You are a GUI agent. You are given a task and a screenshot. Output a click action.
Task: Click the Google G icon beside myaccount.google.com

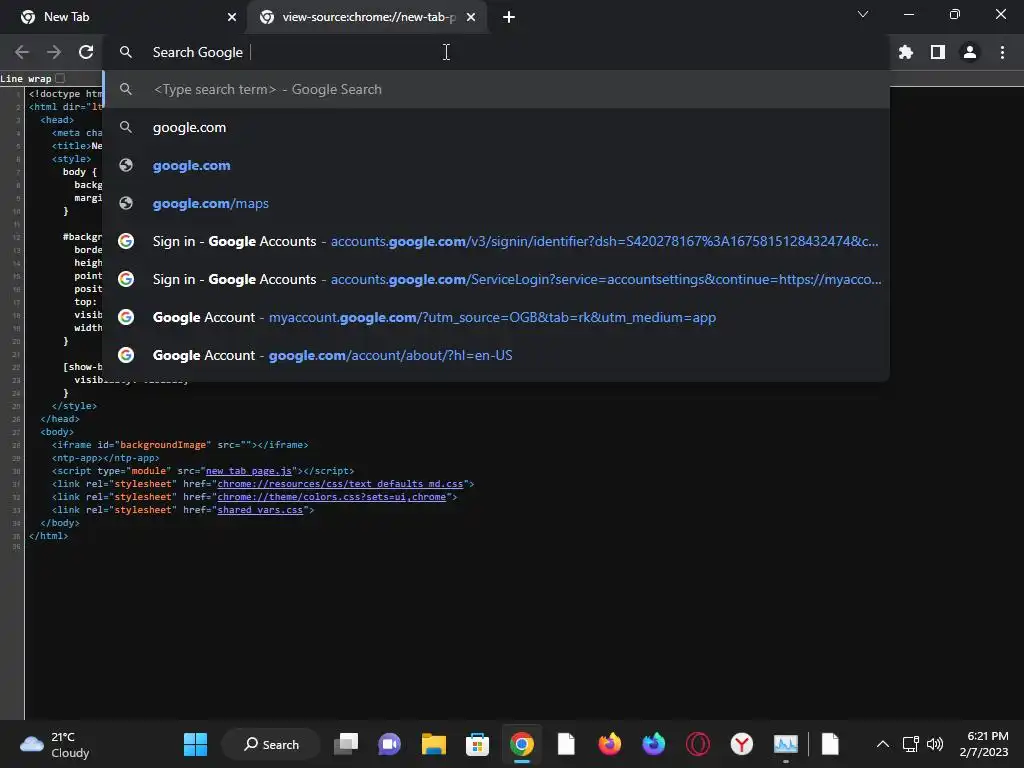point(126,317)
